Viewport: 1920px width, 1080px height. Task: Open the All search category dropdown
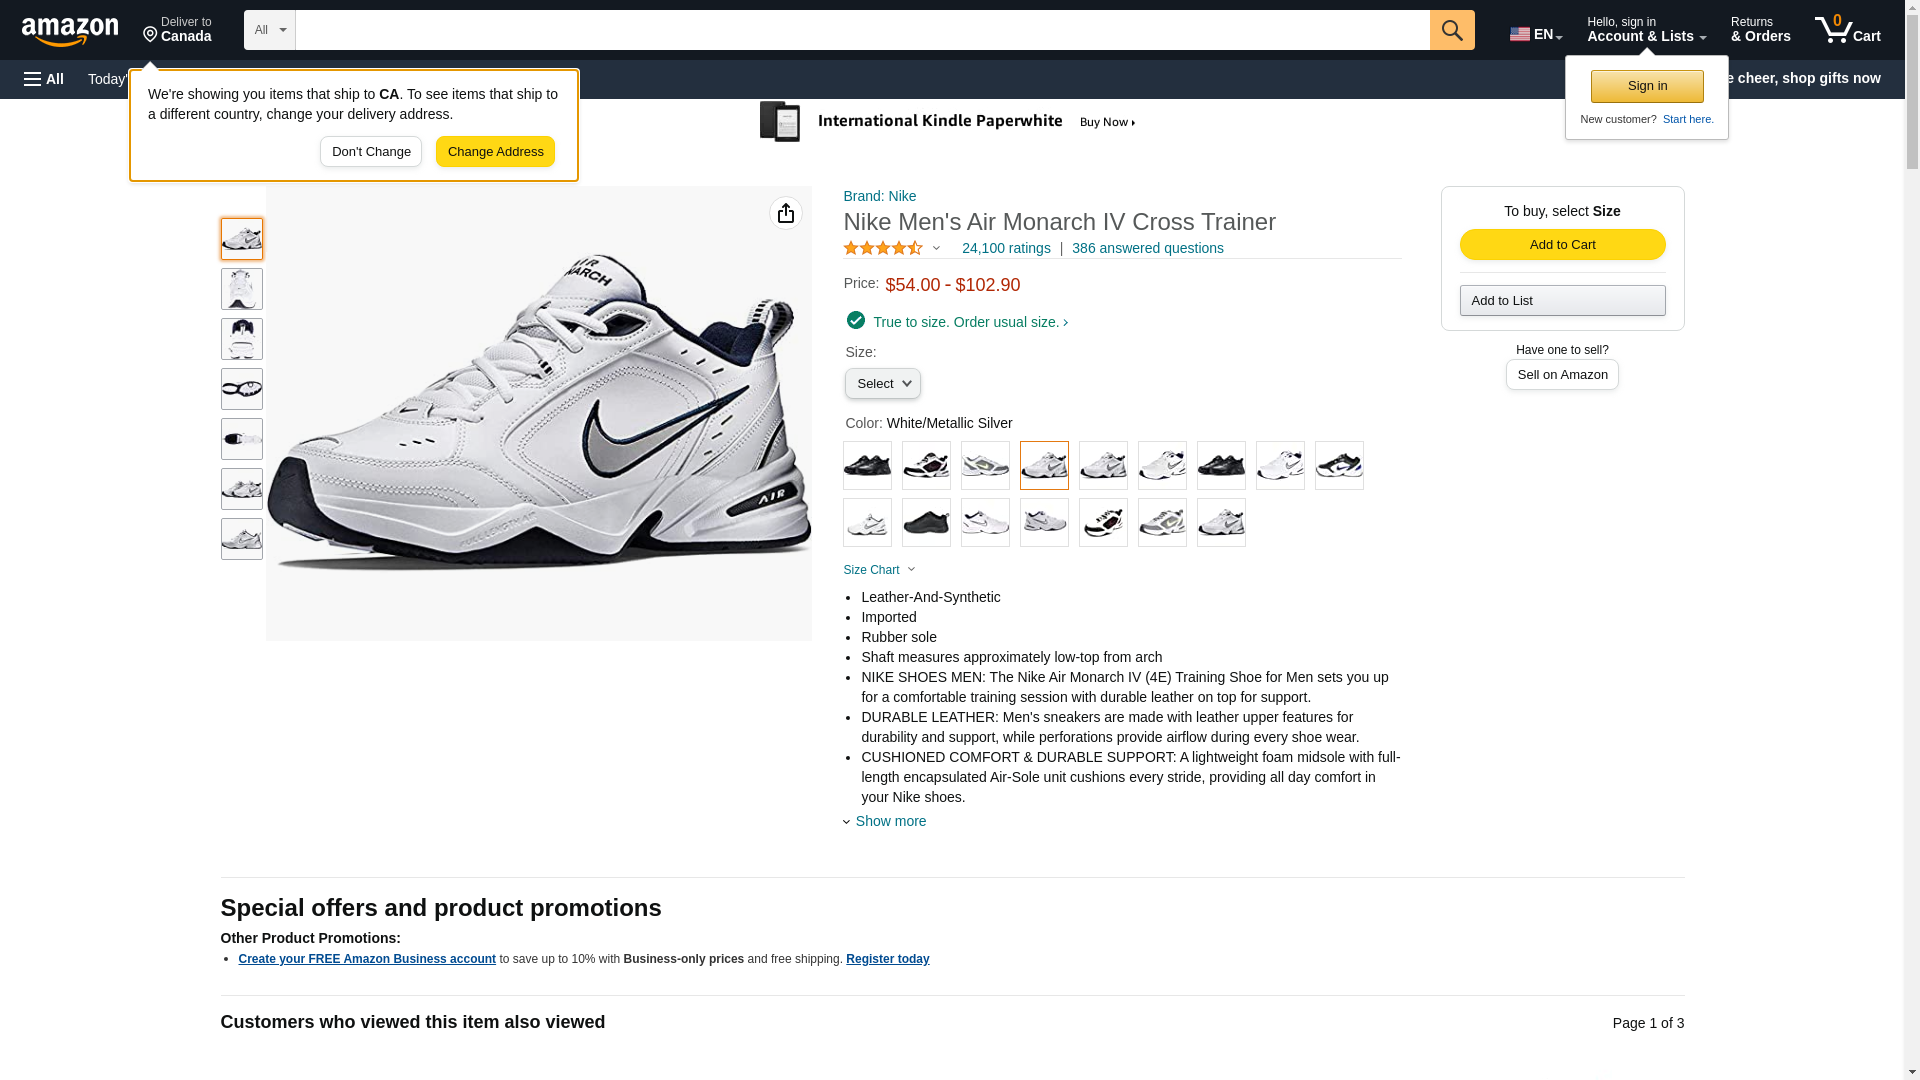pos(269,30)
